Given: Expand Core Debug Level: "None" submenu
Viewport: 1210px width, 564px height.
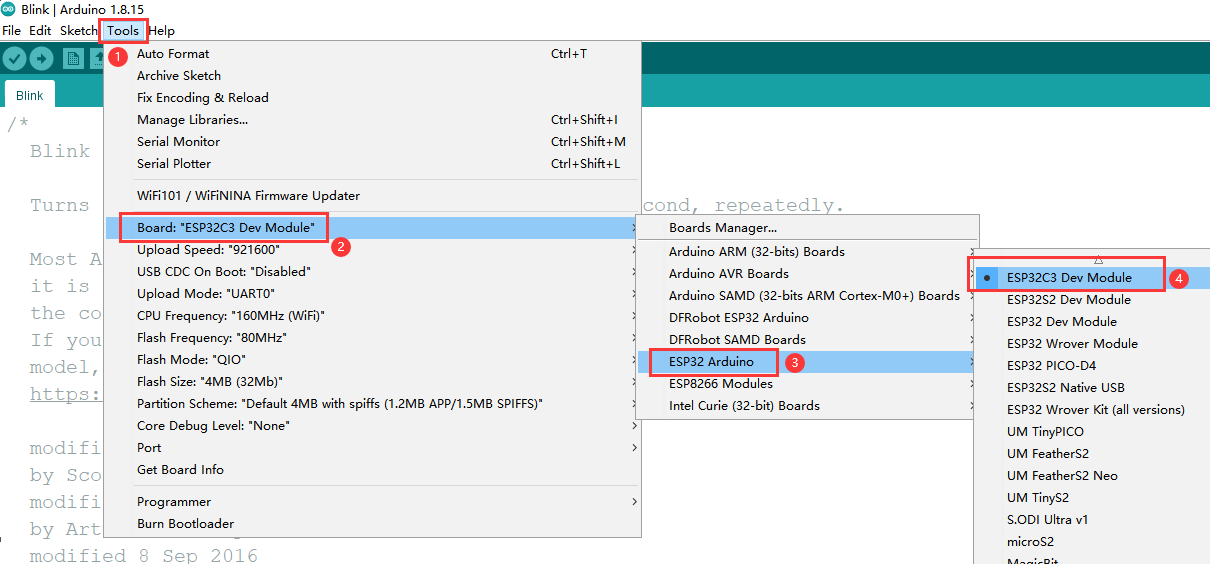Looking at the screenshot, I should click(x=371, y=426).
